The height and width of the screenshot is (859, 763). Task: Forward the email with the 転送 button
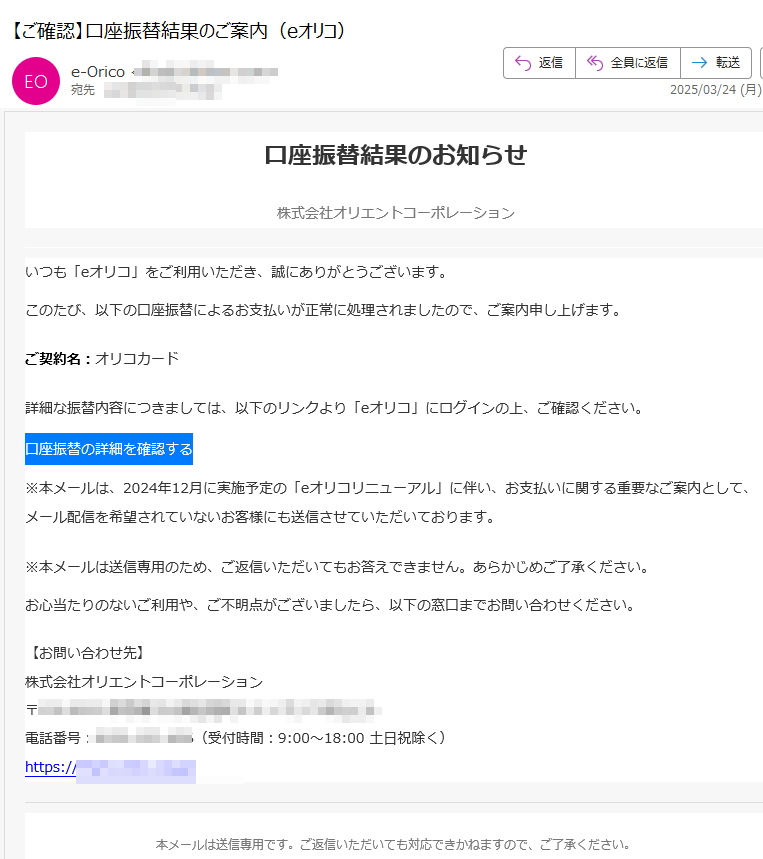(x=716, y=62)
